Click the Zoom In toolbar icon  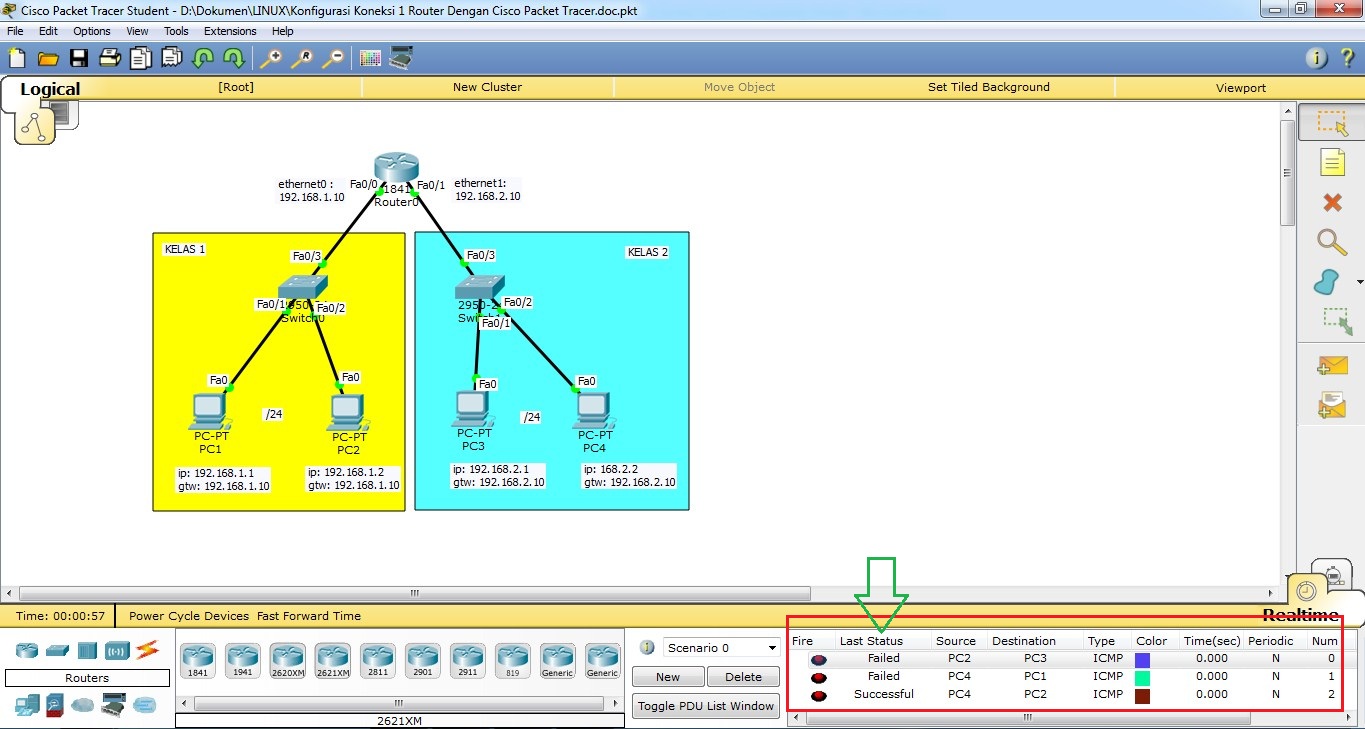(269, 57)
